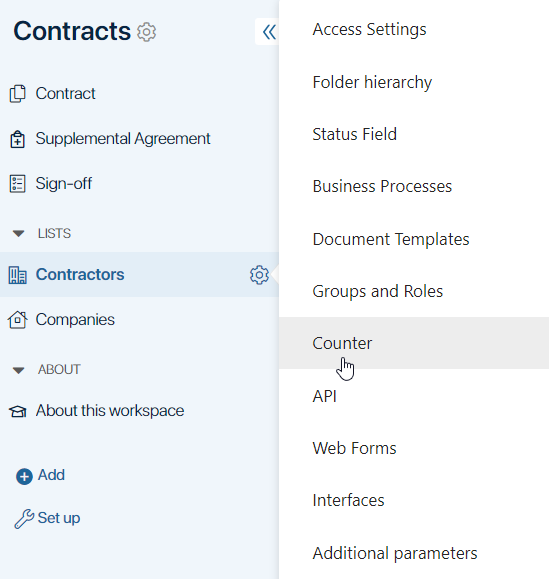Screen dimensions: 549x579
Task: Open the Contractors gear settings icon
Action: pyautogui.click(x=259, y=275)
